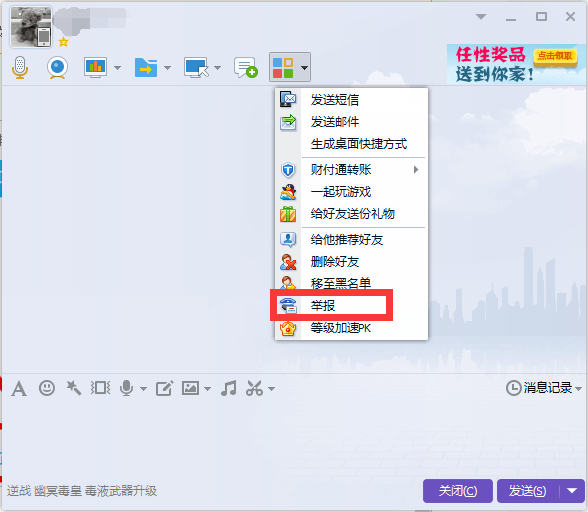
Task: Click 点击领取 on the banner
Action: pyautogui.click(x=555, y=56)
